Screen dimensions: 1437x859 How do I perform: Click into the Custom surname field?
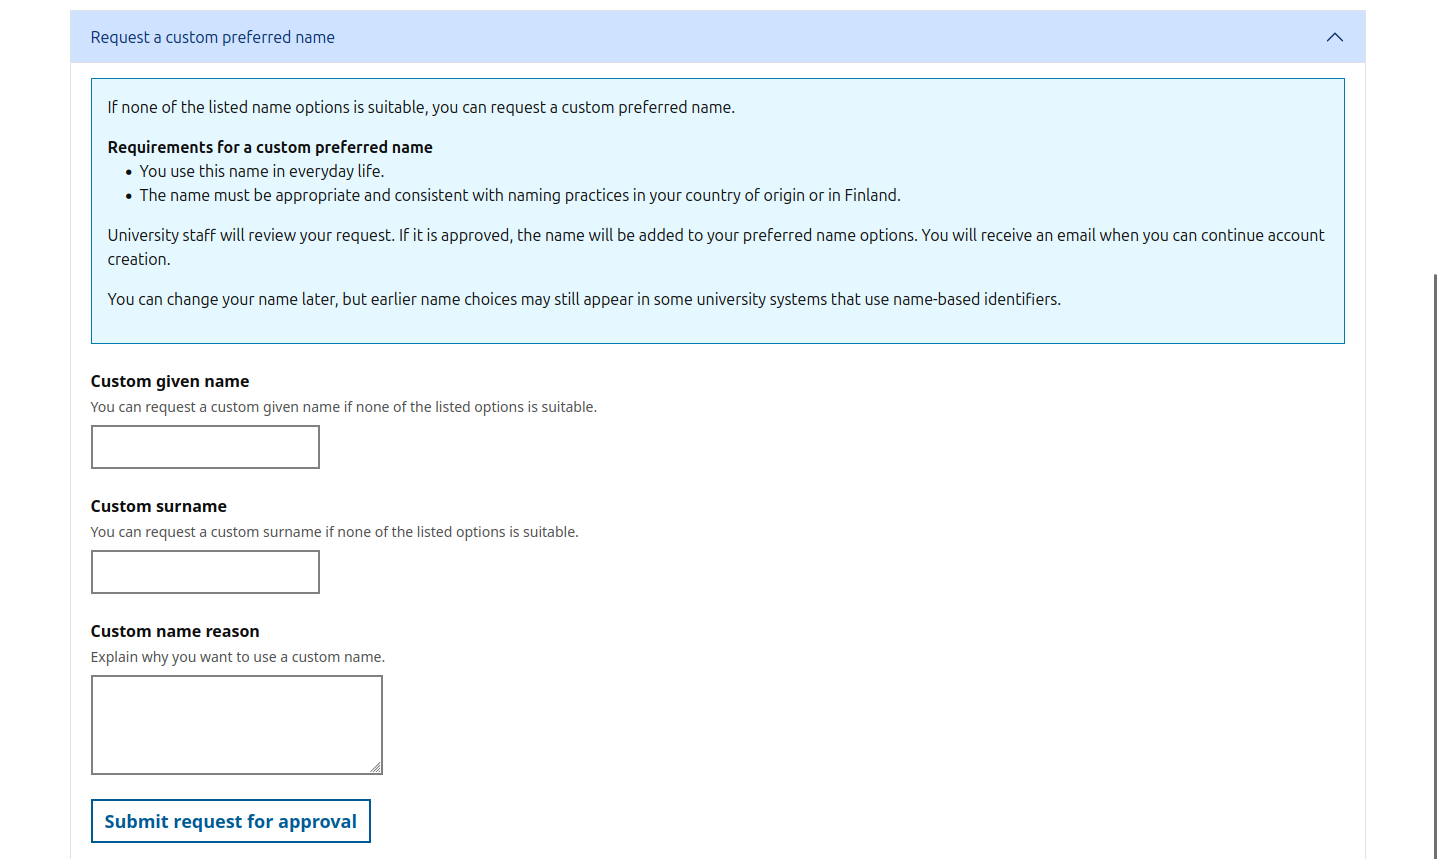coord(205,572)
